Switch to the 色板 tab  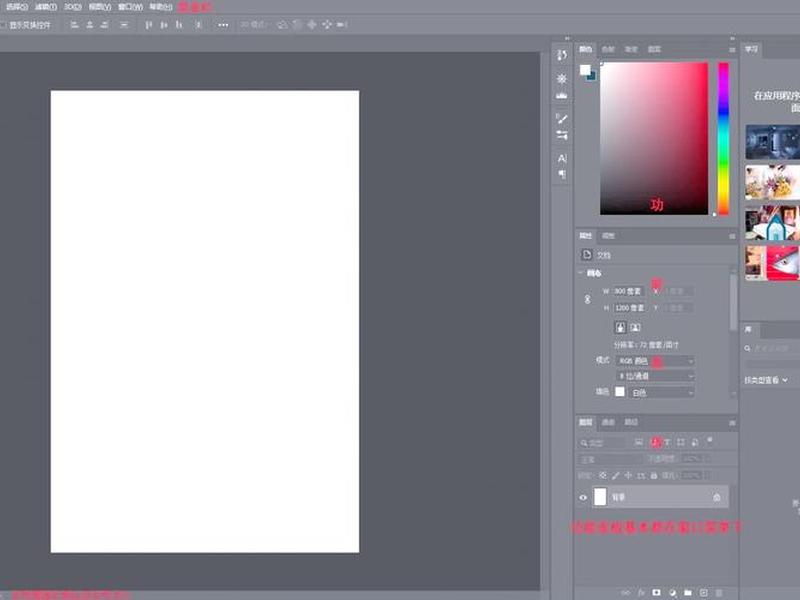point(608,49)
